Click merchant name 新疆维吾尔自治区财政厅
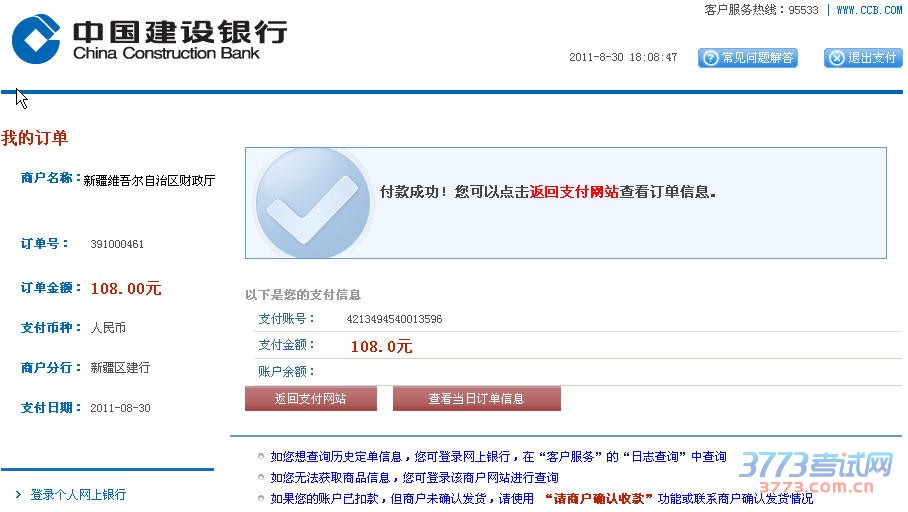Image resolution: width=908 pixels, height=512 pixels. (x=149, y=181)
